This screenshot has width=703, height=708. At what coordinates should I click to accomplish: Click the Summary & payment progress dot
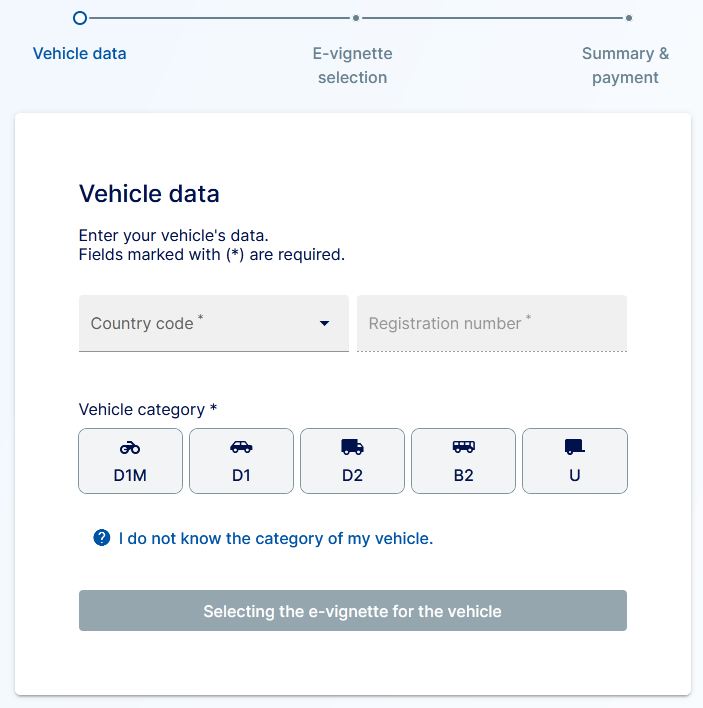(628, 17)
